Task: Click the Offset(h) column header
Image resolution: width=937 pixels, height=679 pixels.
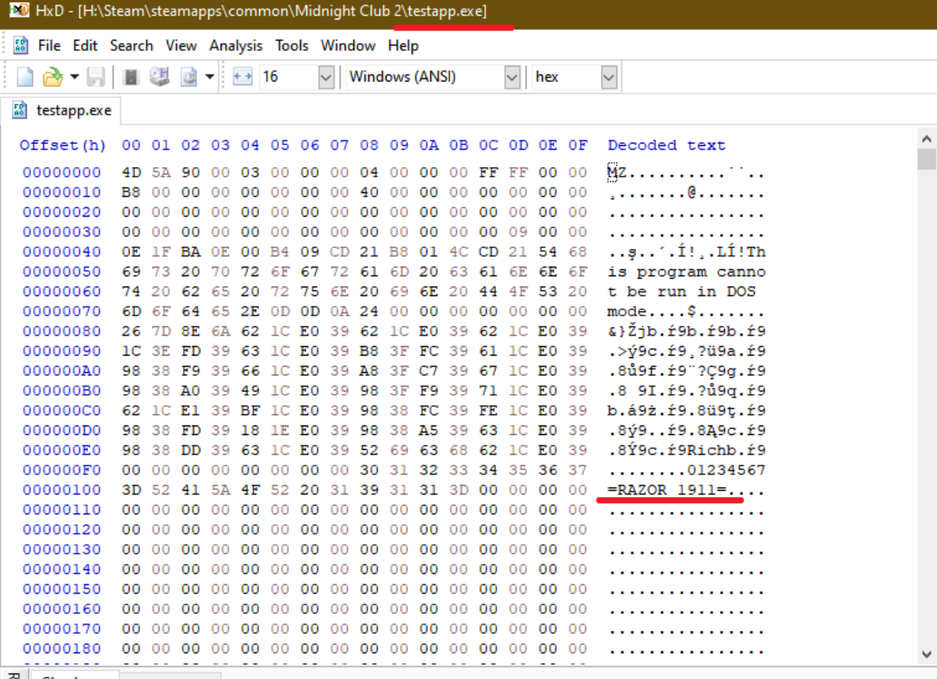Action: click(62, 145)
